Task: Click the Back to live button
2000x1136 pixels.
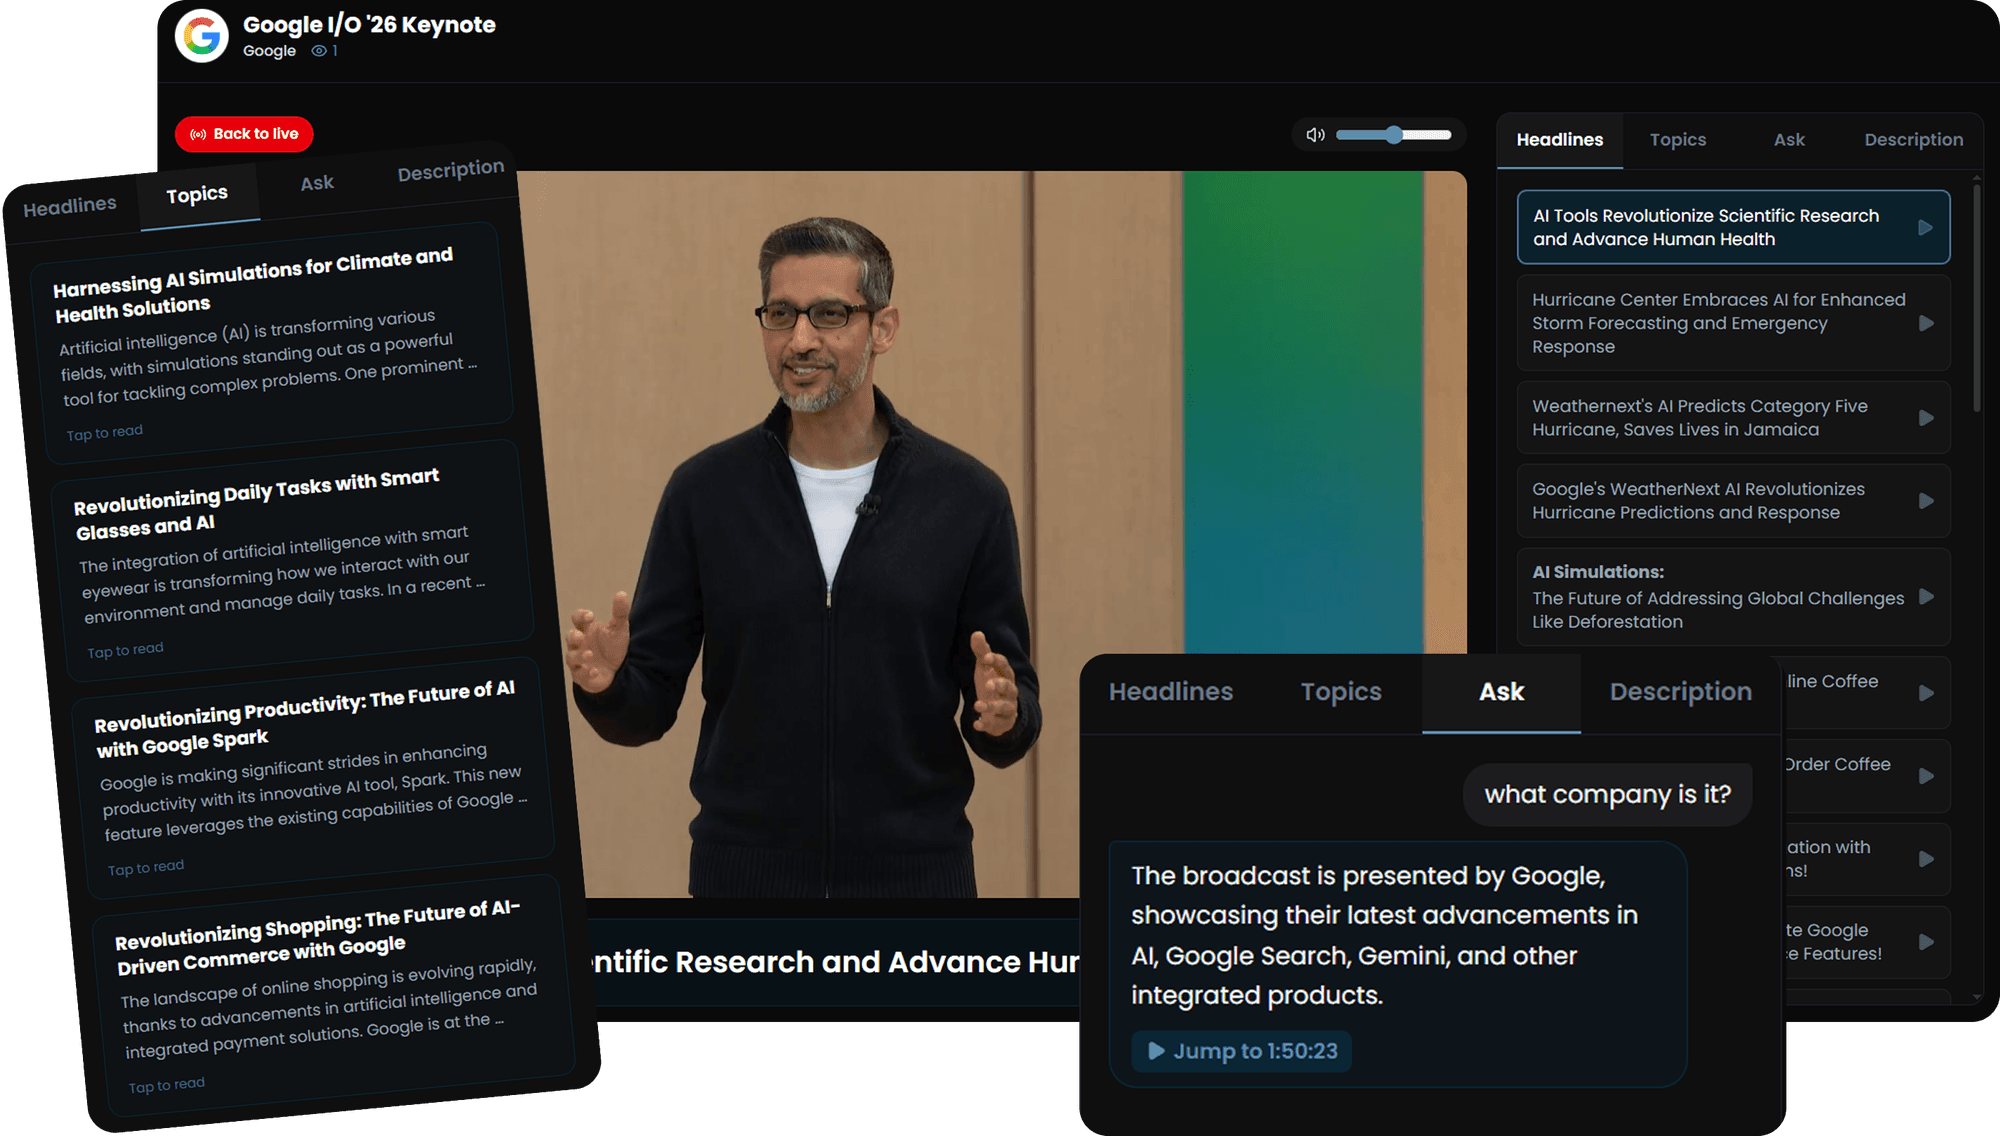Action: [x=244, y=134]
